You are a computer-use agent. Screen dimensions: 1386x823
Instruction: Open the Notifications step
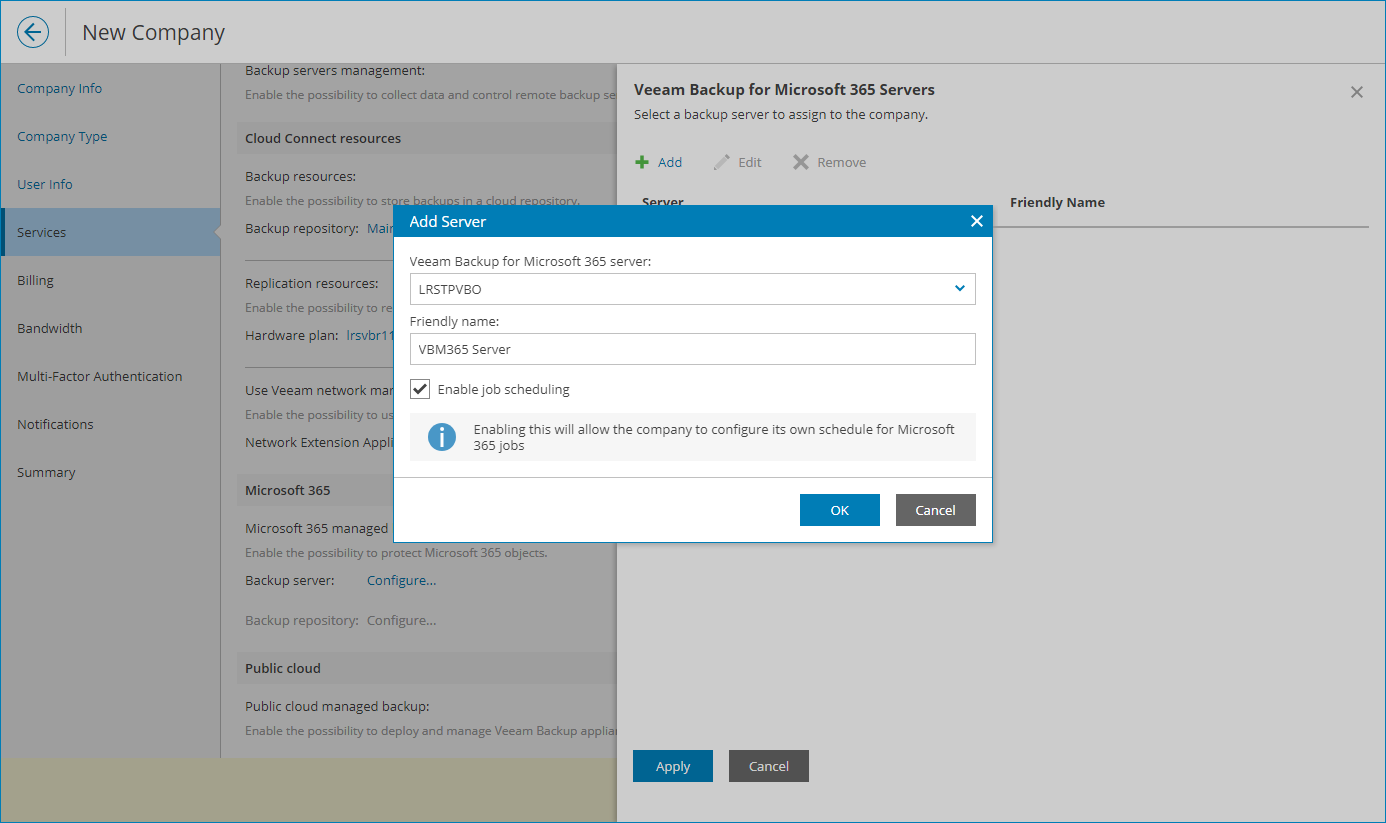55,424
